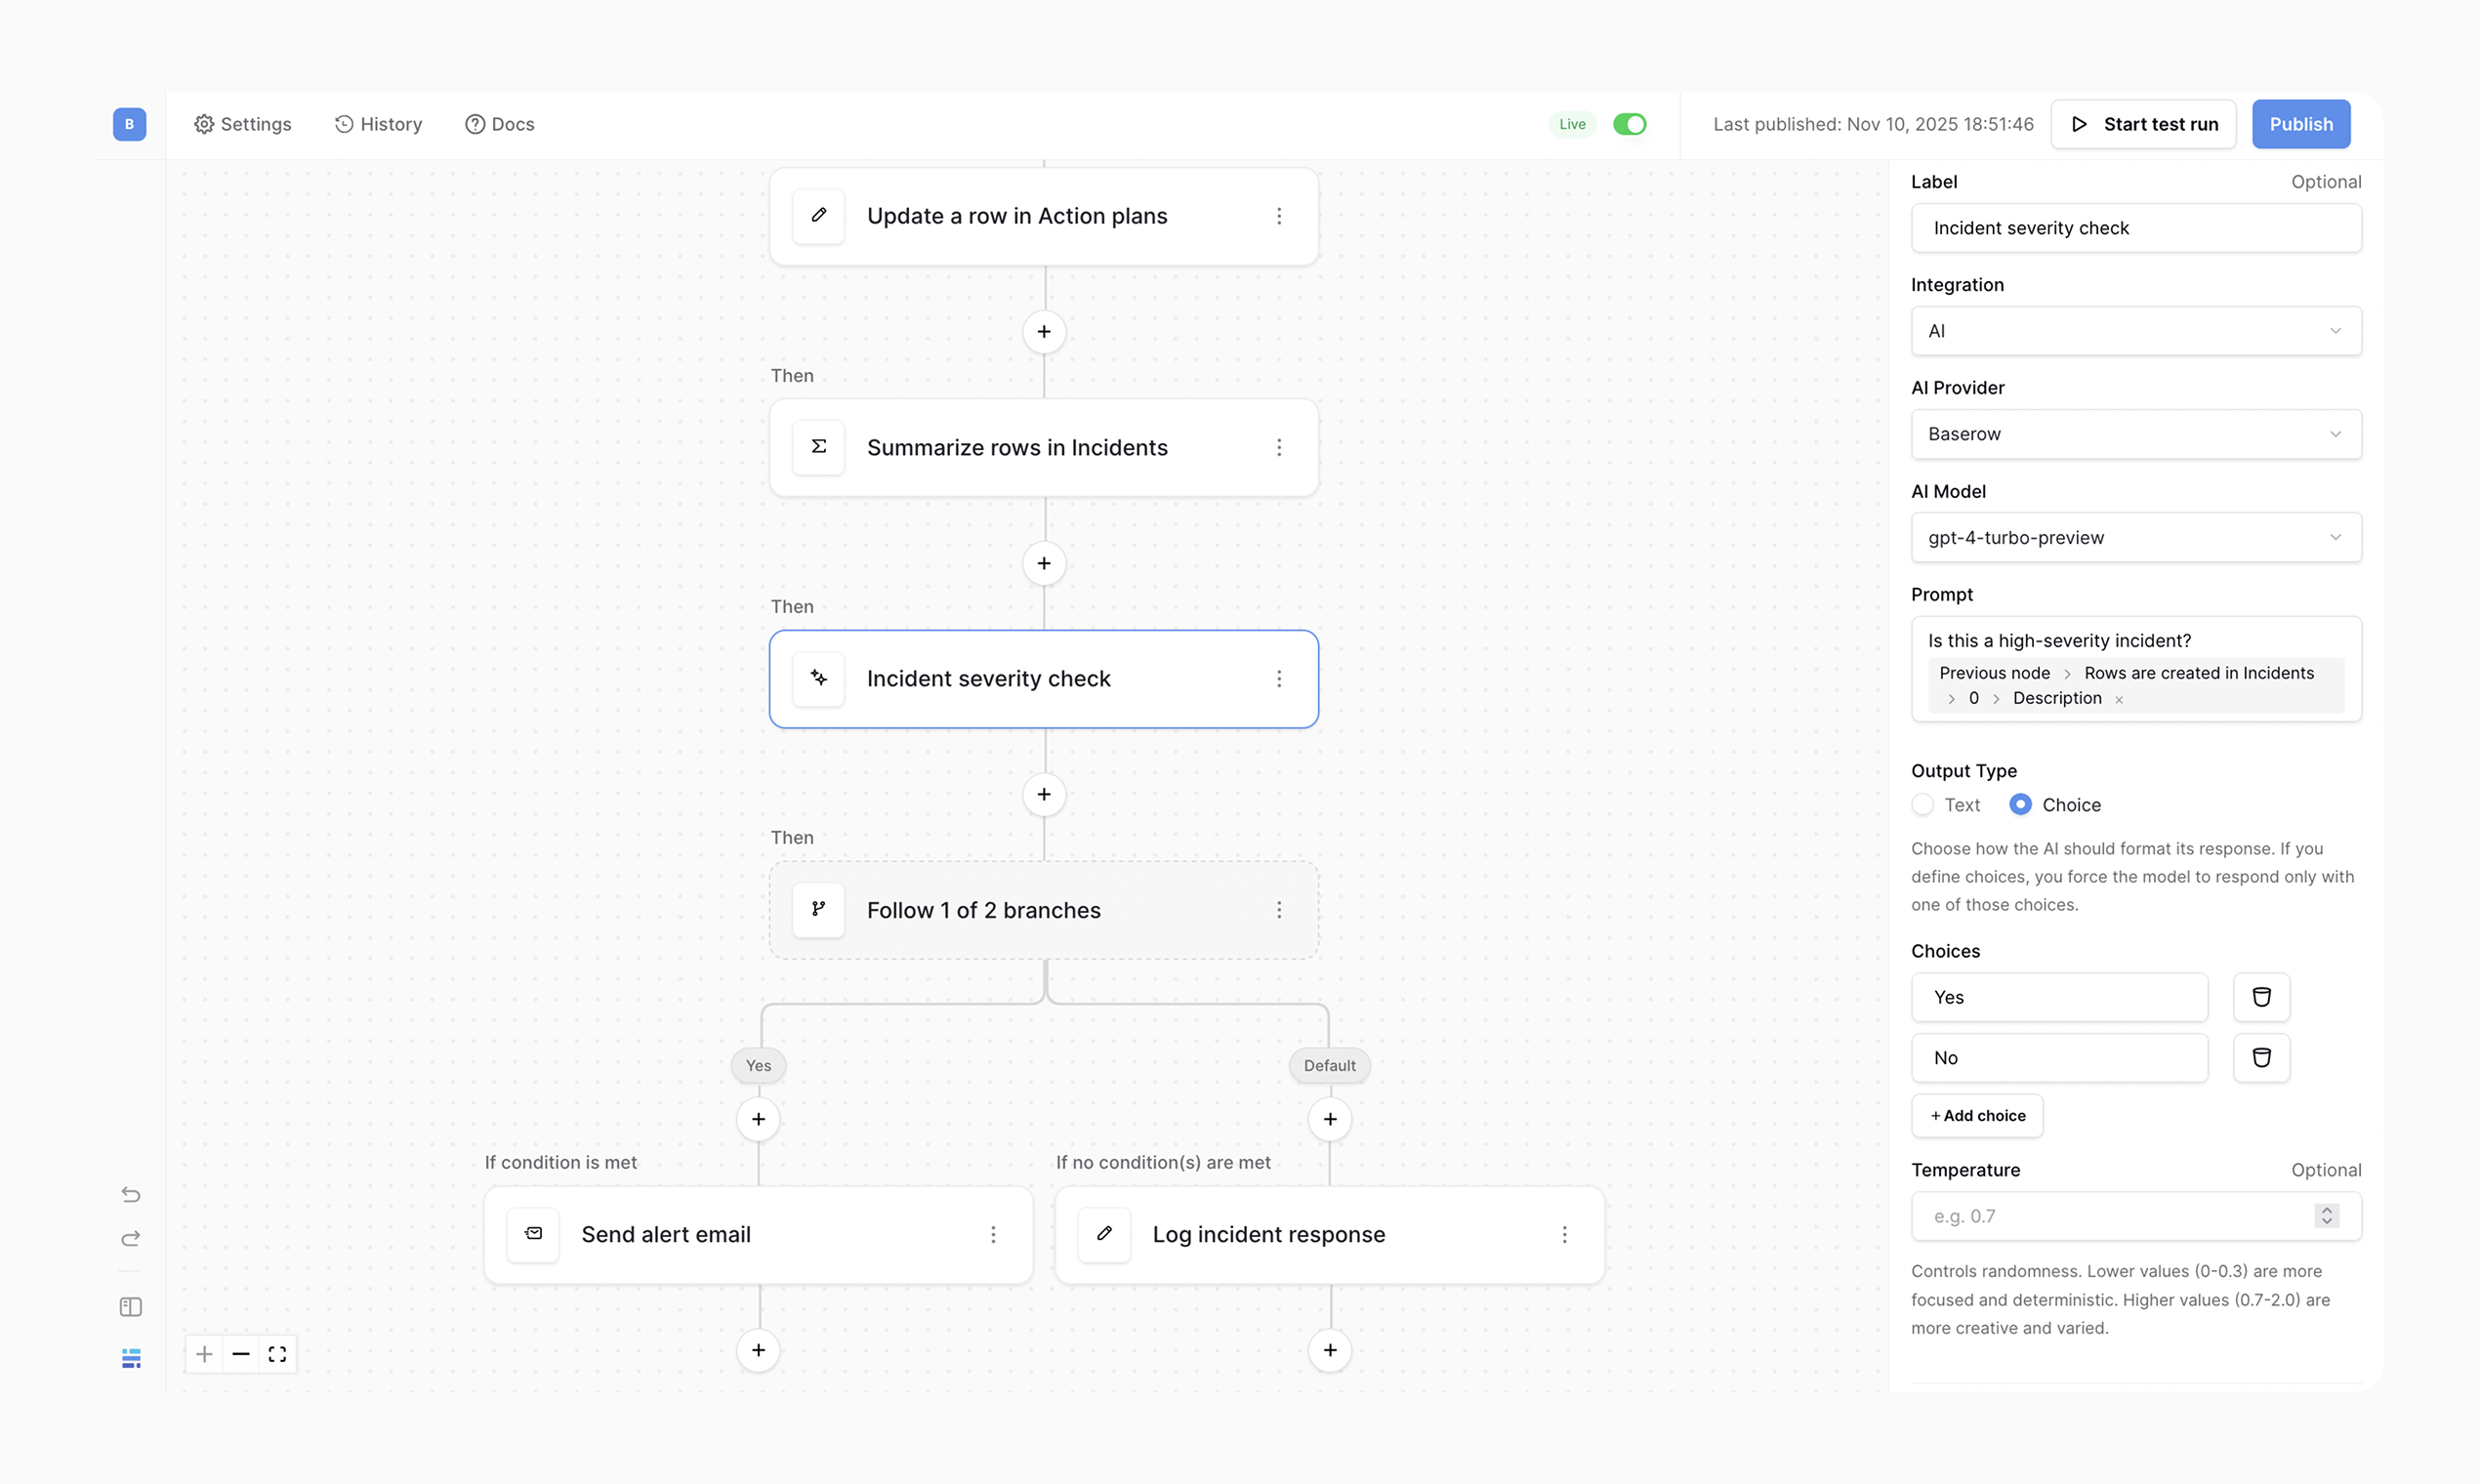This screenshot has height=1484, width=2480.
Task: Click the Publish button
Action: click(2300, 124)
